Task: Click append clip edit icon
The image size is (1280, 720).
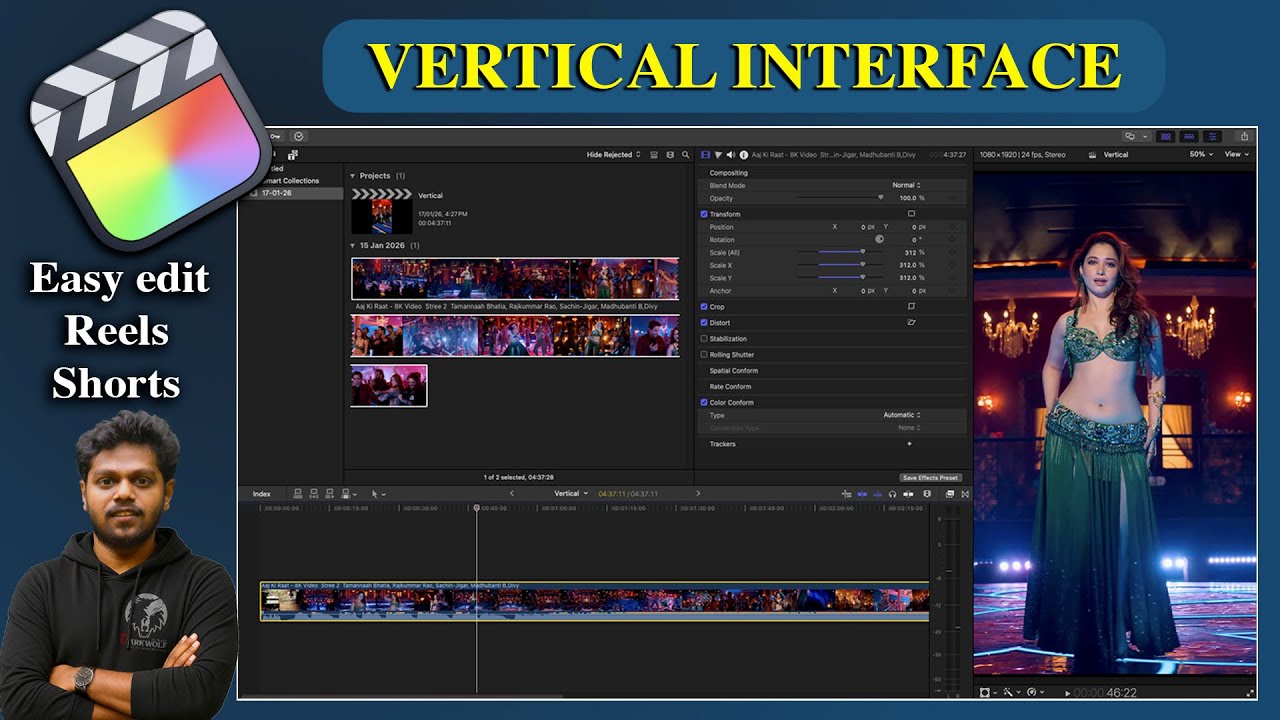Action: (x=330, y=494)
